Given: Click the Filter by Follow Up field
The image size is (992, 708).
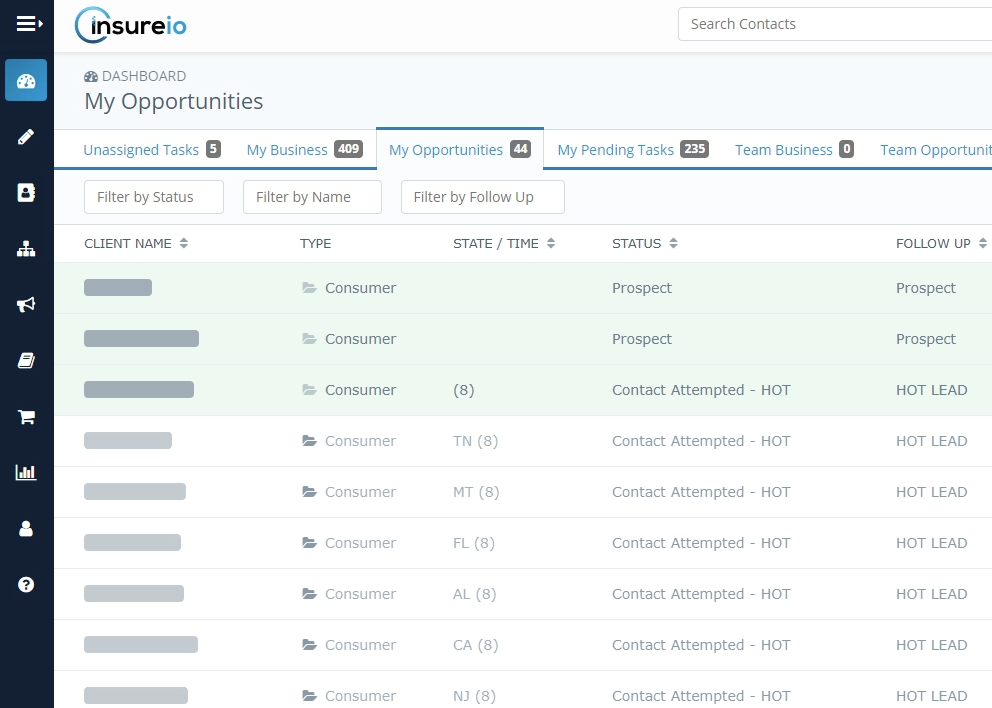Looking at the screenshot, I should pyautogui.click(x=482, y=197).
